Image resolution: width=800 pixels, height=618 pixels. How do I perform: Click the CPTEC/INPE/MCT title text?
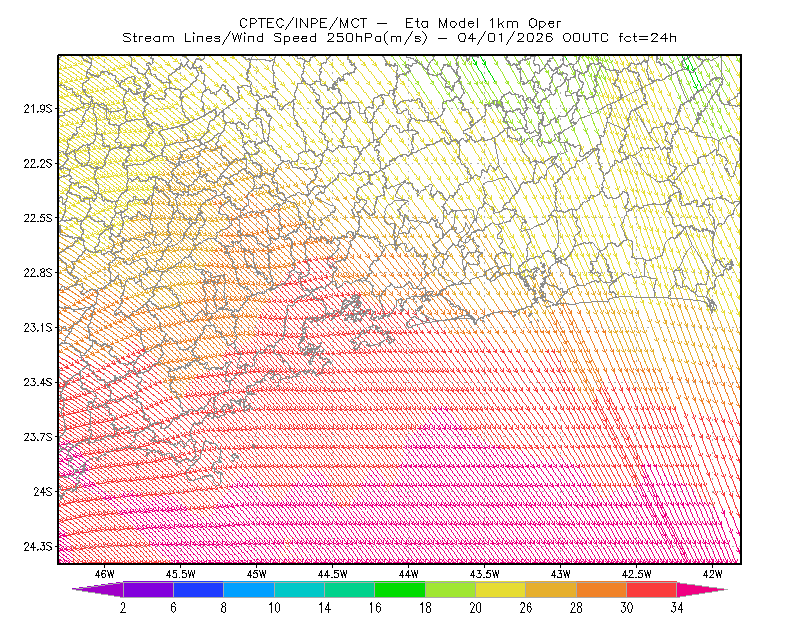(303, 23)
